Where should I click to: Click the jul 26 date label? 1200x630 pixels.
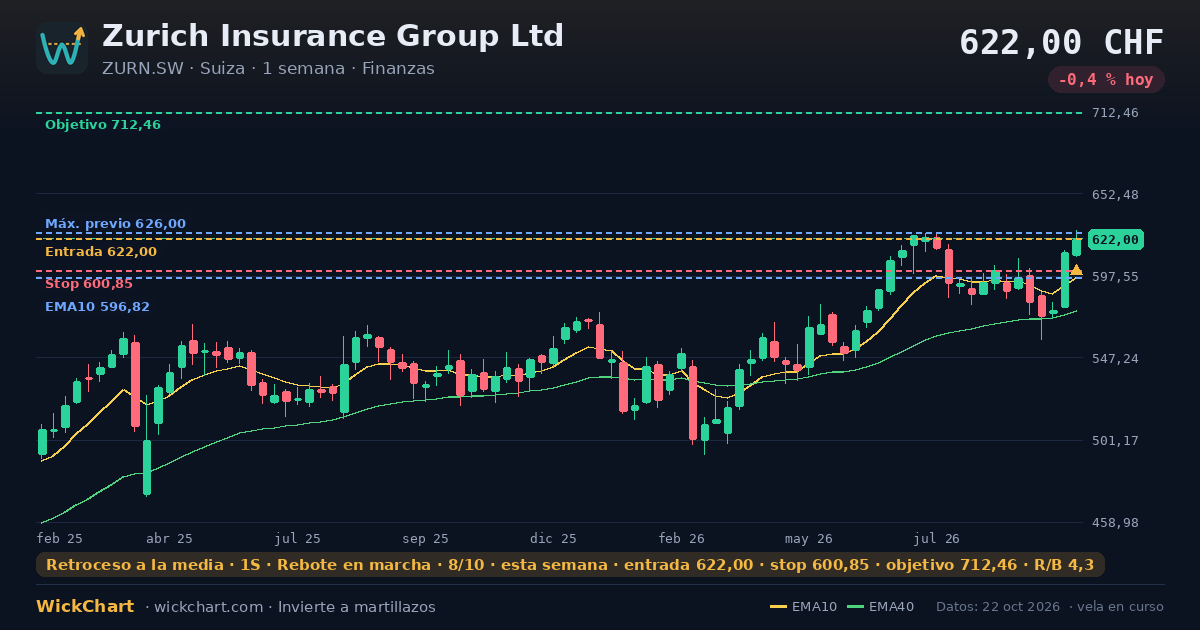(x=938, y=538)
